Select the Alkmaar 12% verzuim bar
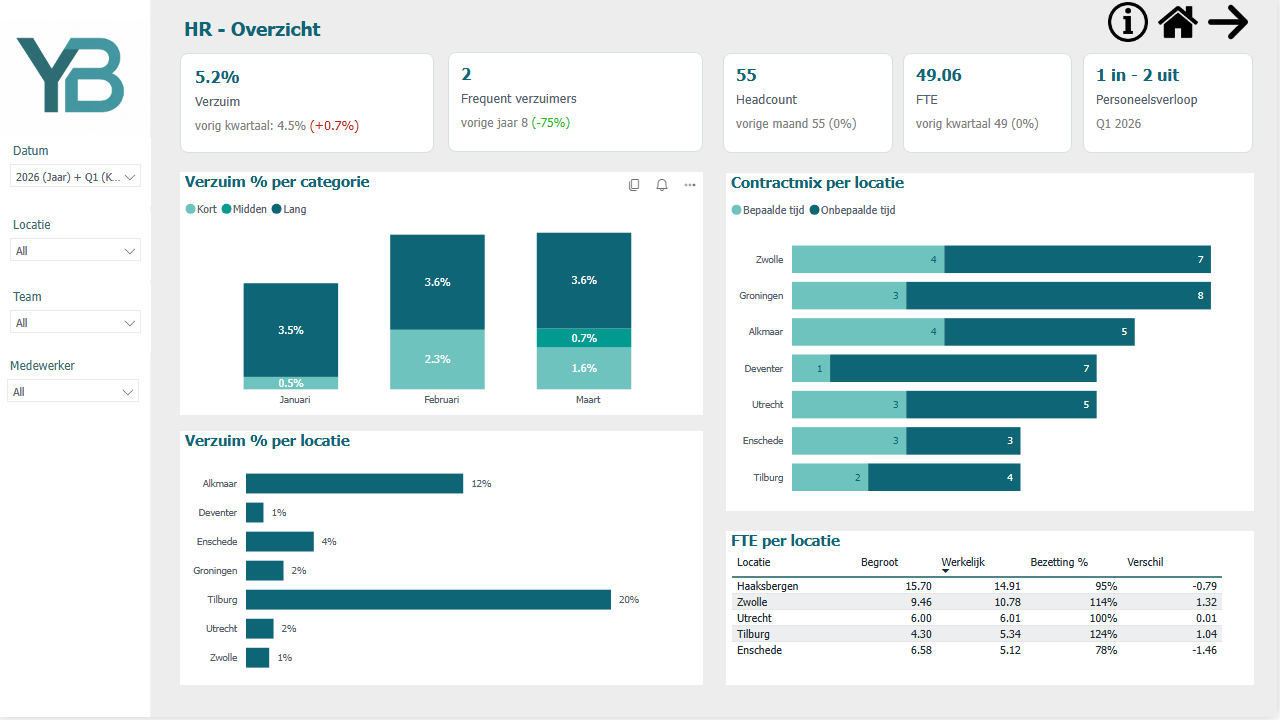The height and width of the screenshot is (720, 1280). coord(355,483)
